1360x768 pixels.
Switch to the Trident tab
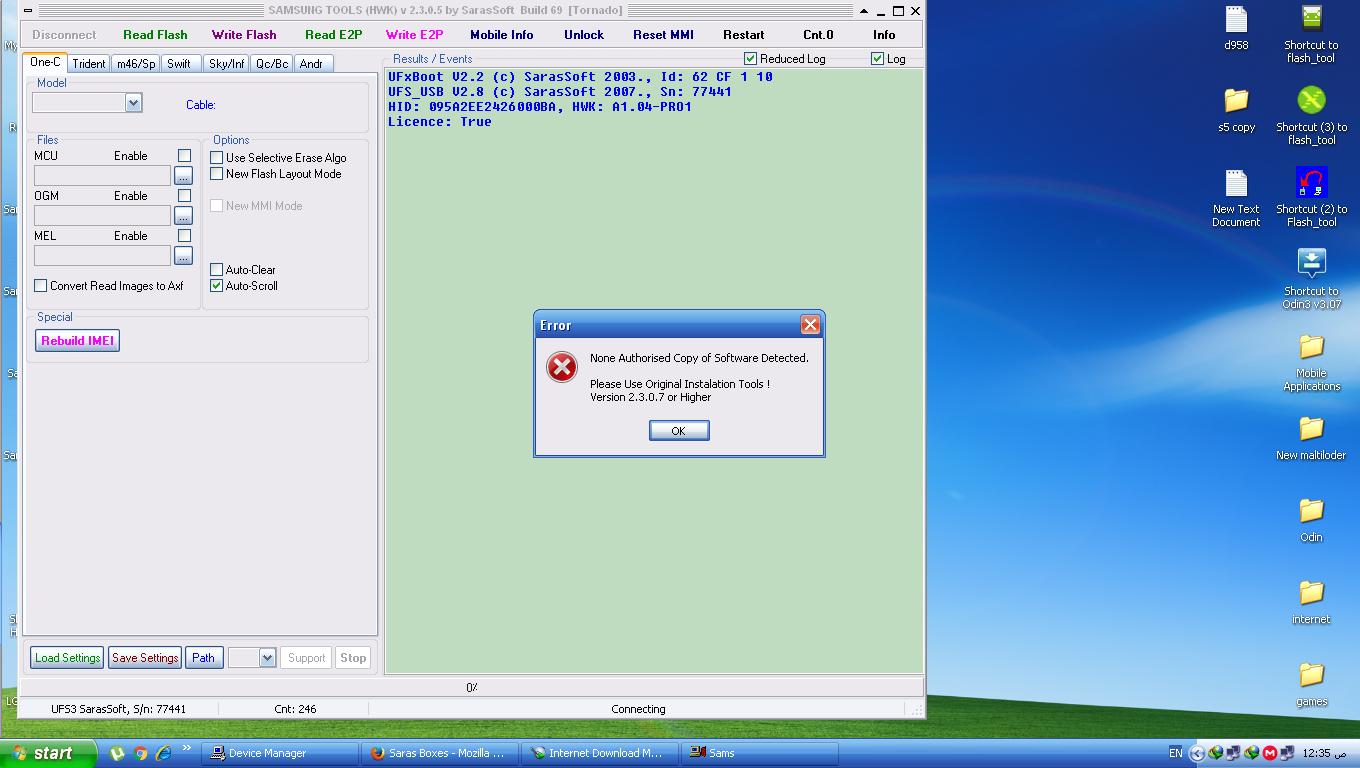click(x=89, y=64)
